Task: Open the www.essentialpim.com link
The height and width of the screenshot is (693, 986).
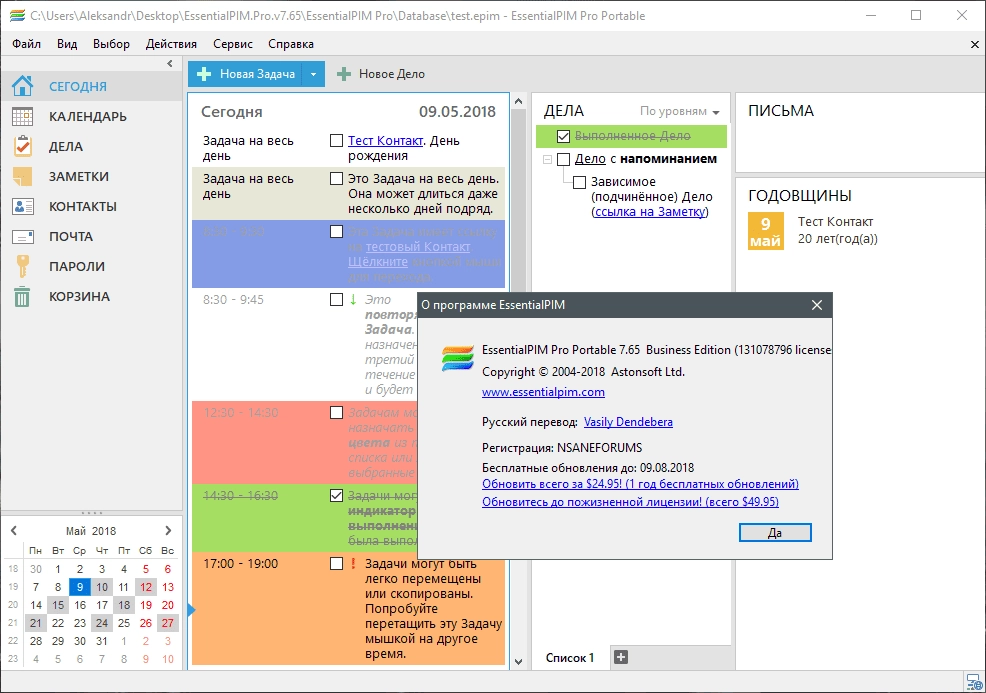Action: pos(543,392)
